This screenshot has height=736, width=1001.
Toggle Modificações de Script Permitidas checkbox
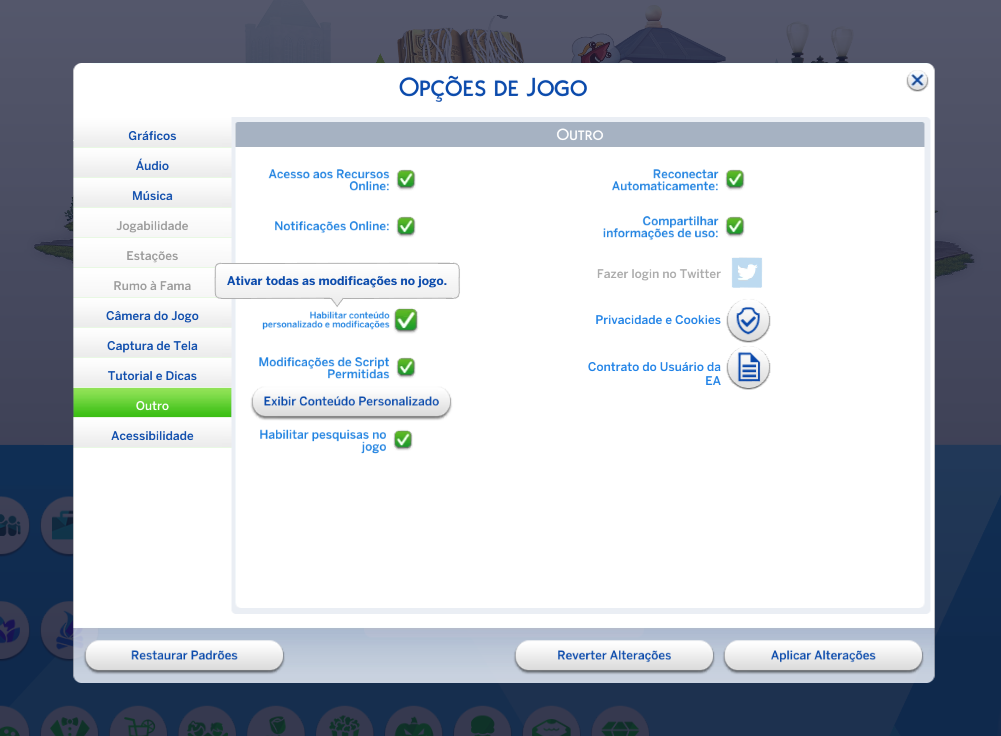click(406, 367)
